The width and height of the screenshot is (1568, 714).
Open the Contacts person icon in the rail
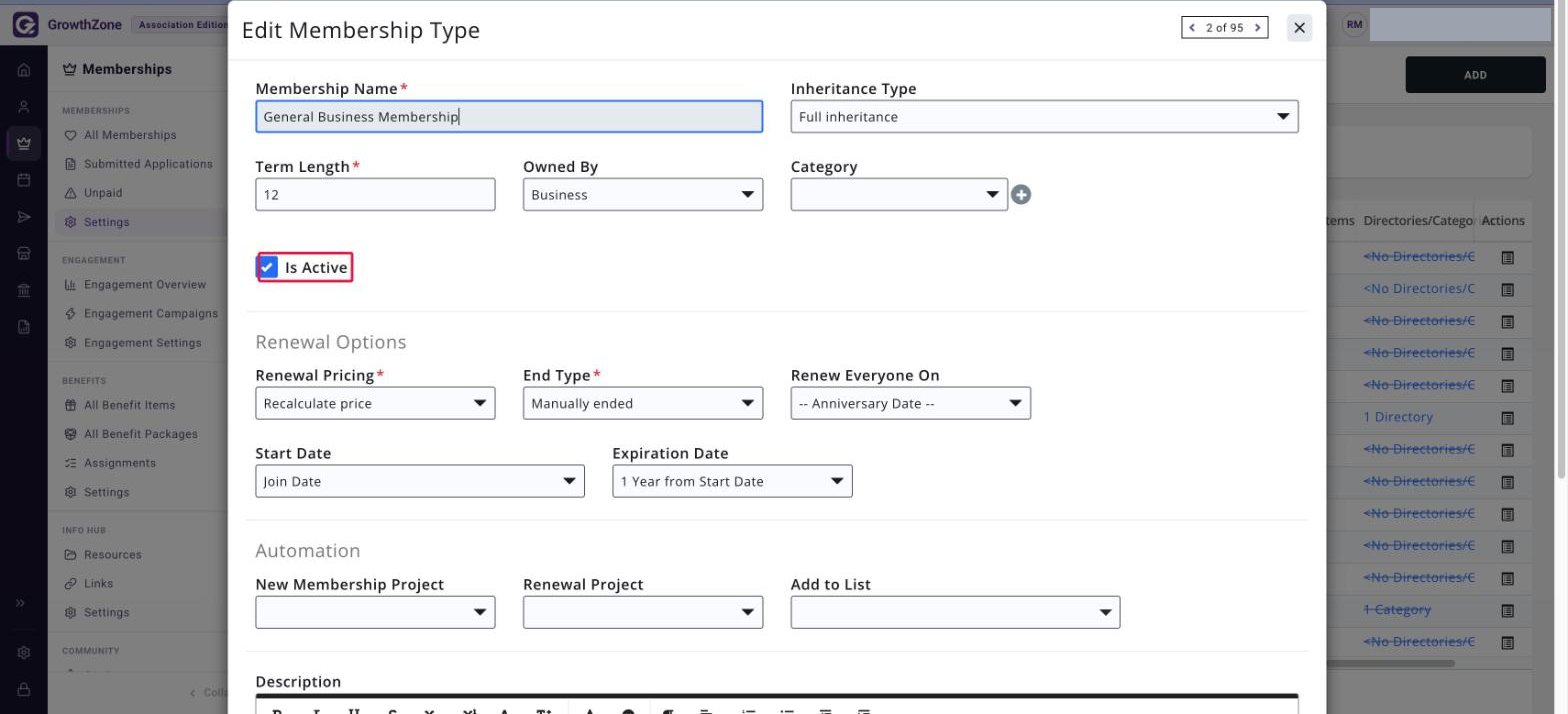coord(24,107)
